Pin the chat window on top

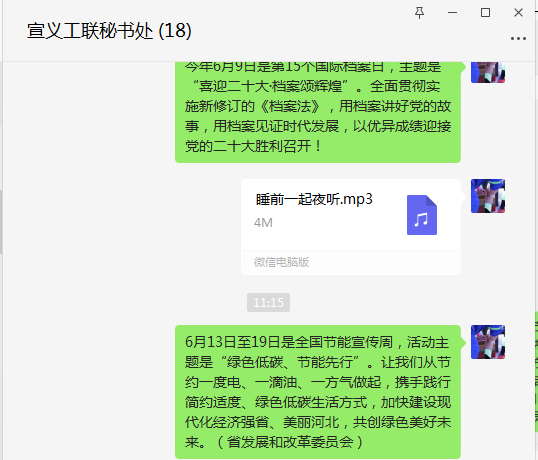419,13
